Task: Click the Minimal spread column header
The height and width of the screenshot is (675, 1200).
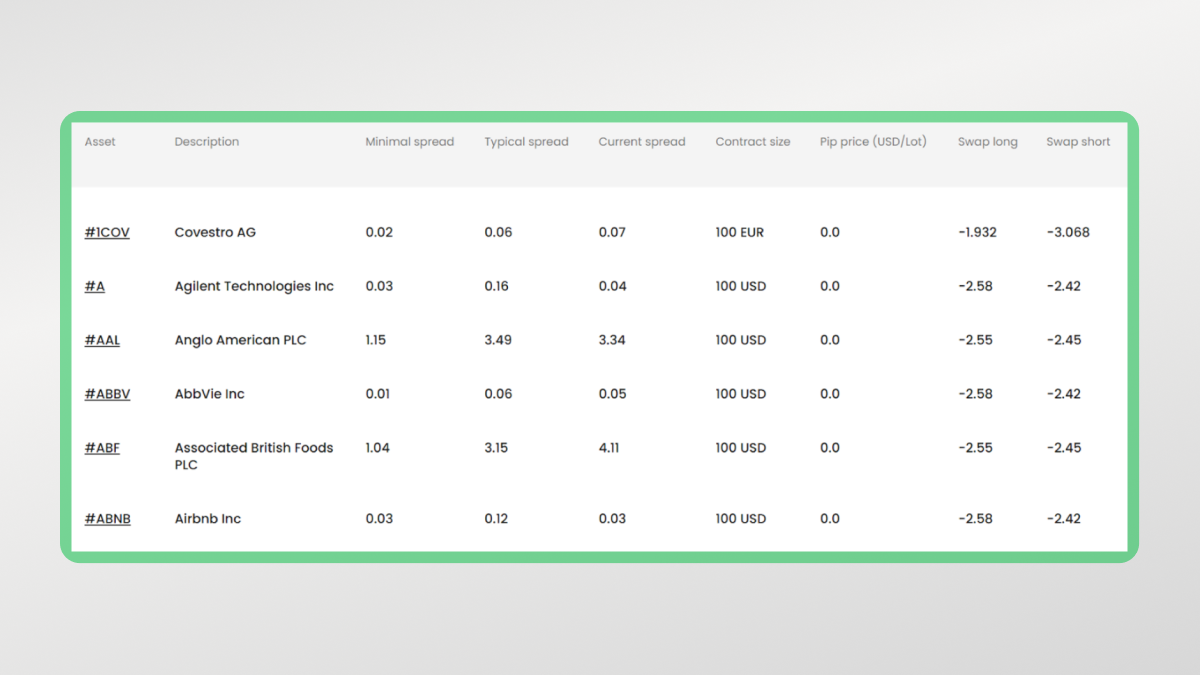Action: (410, 142)
